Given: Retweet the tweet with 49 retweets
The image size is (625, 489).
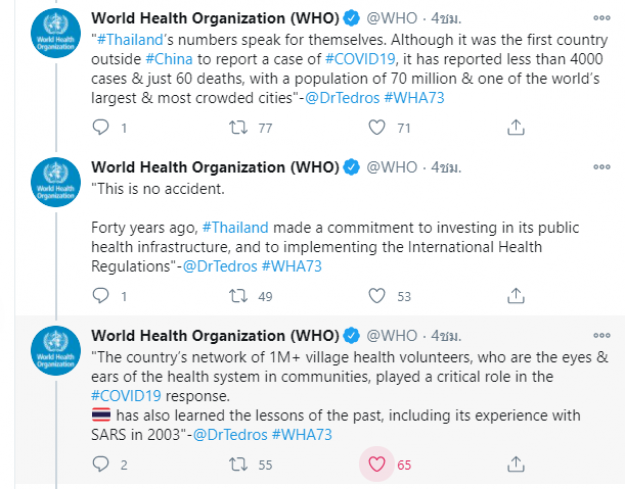Looking at the screenshot, I should click(238, 296).
